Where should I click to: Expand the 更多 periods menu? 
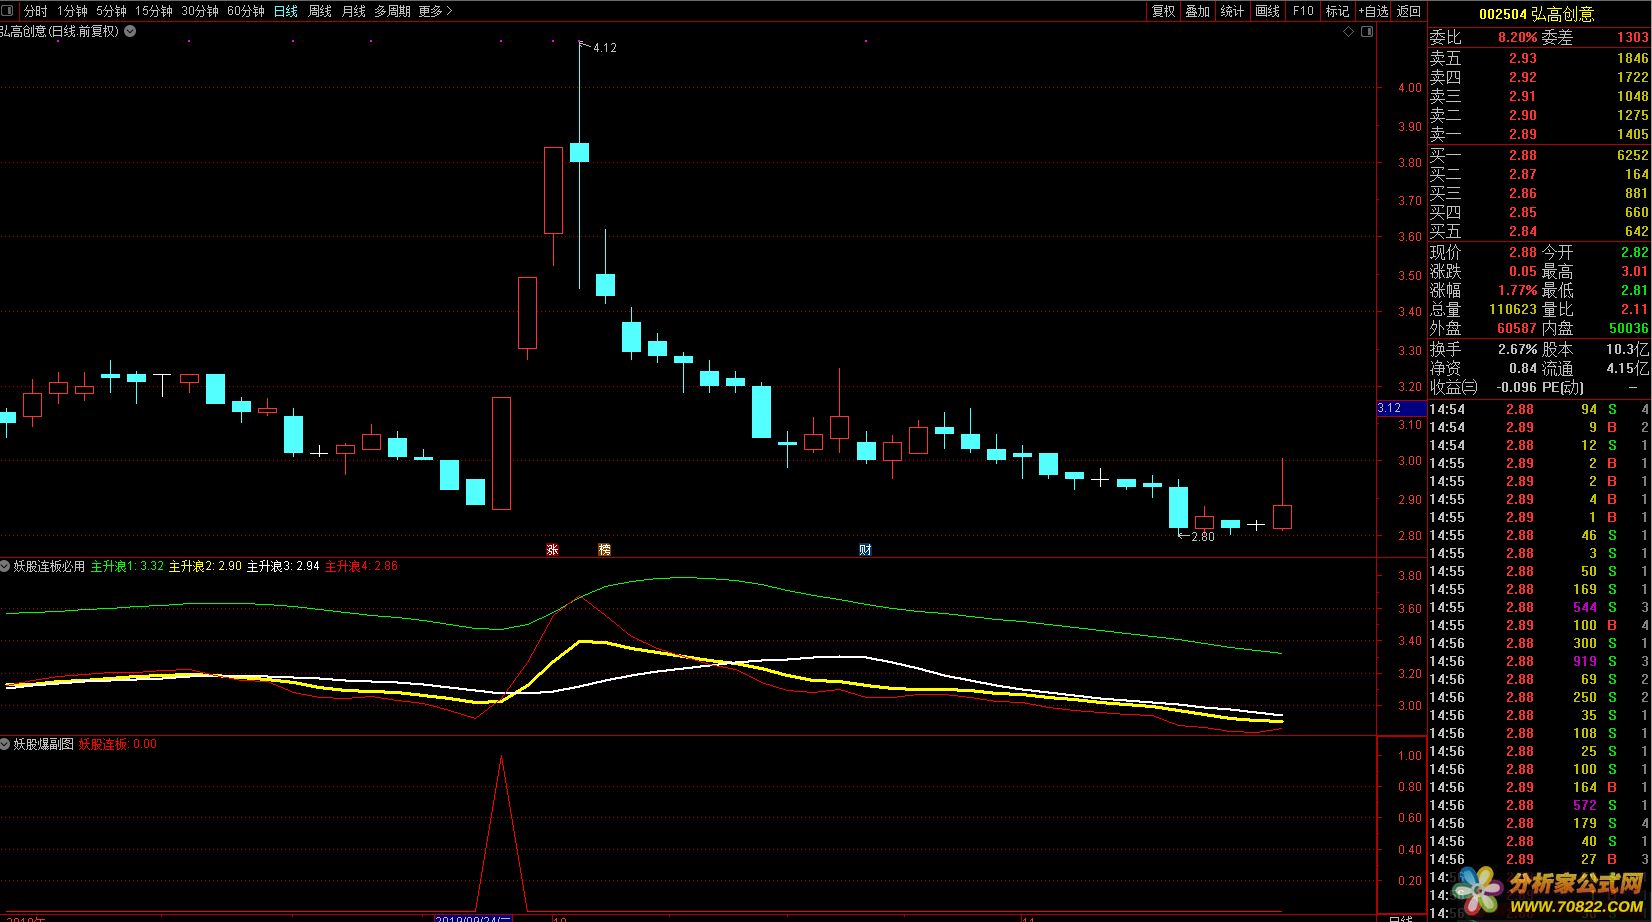(435, 11)
